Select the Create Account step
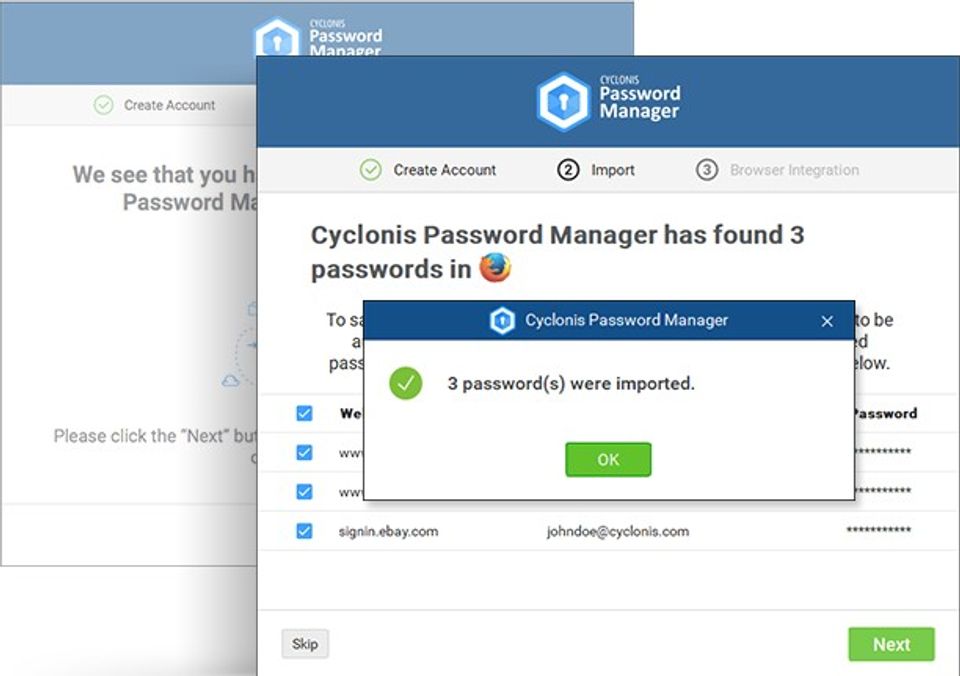The image size is (960, 676). 444,170
